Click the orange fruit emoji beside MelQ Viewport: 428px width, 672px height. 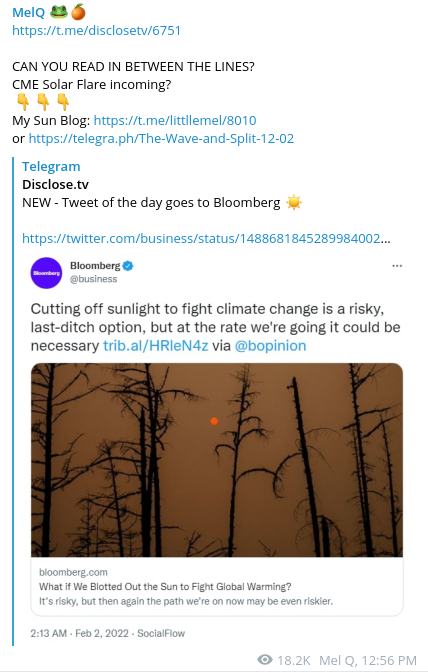pyautogui.click(x=78, y=12)
